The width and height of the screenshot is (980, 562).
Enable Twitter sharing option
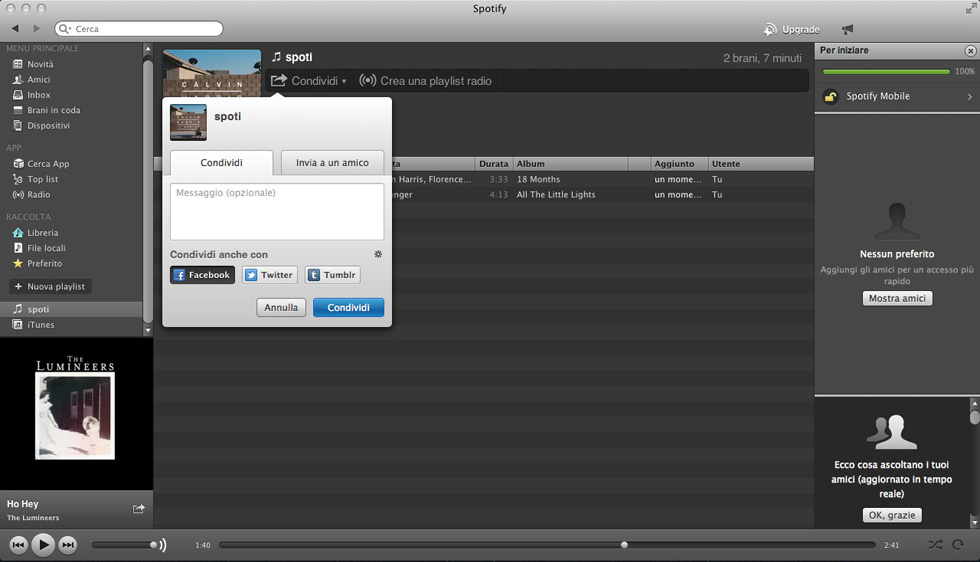click(269, 275)
